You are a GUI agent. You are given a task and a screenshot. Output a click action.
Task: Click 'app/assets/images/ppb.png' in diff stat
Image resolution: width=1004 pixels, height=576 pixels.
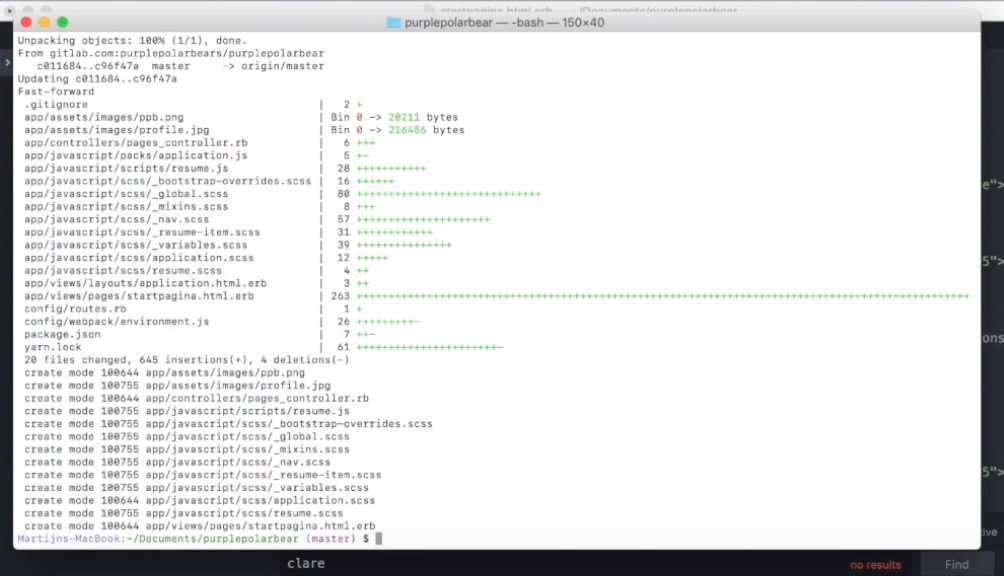pos(104,117)
